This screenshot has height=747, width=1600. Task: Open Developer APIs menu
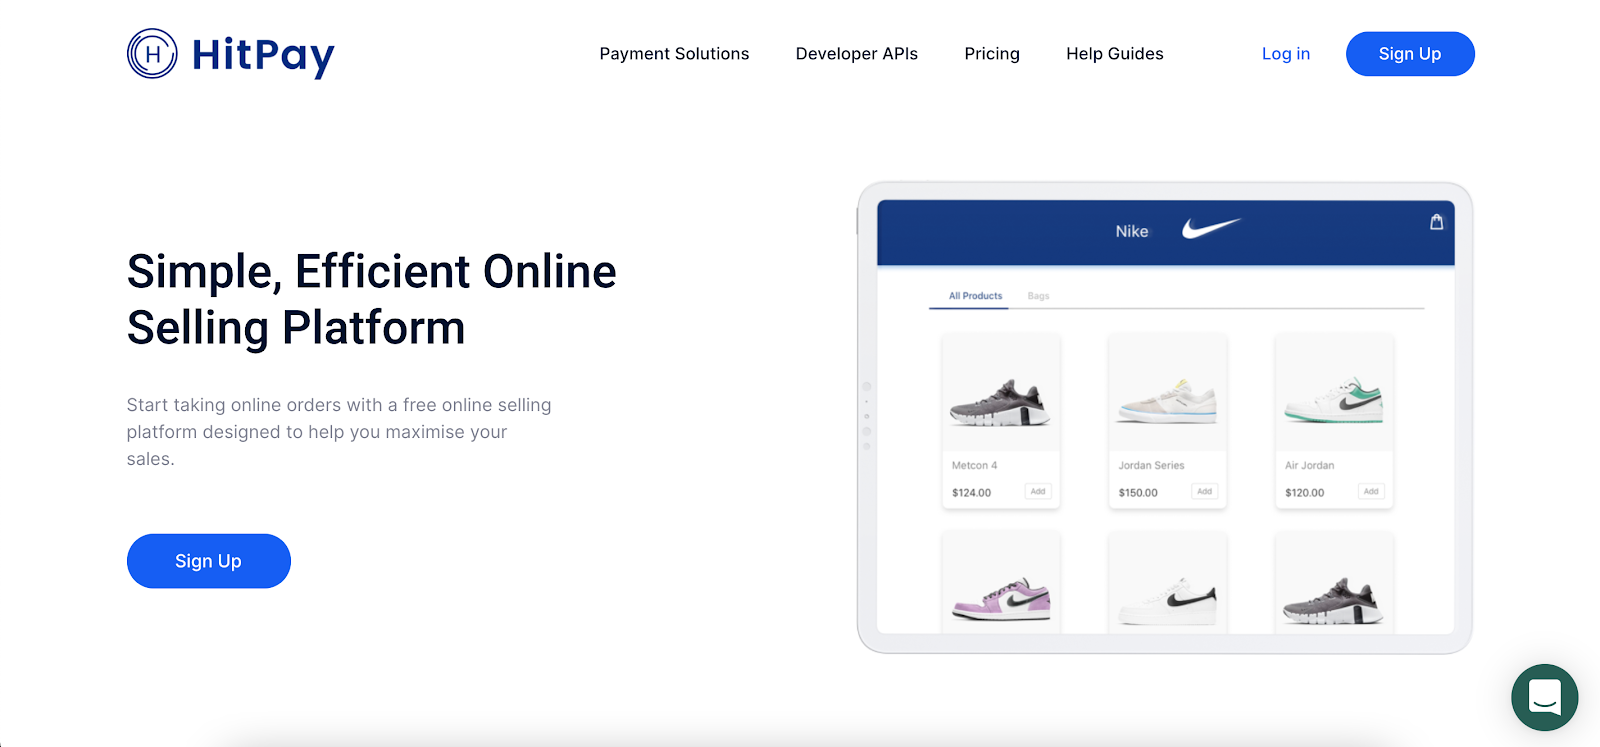[x=856, y=54]
